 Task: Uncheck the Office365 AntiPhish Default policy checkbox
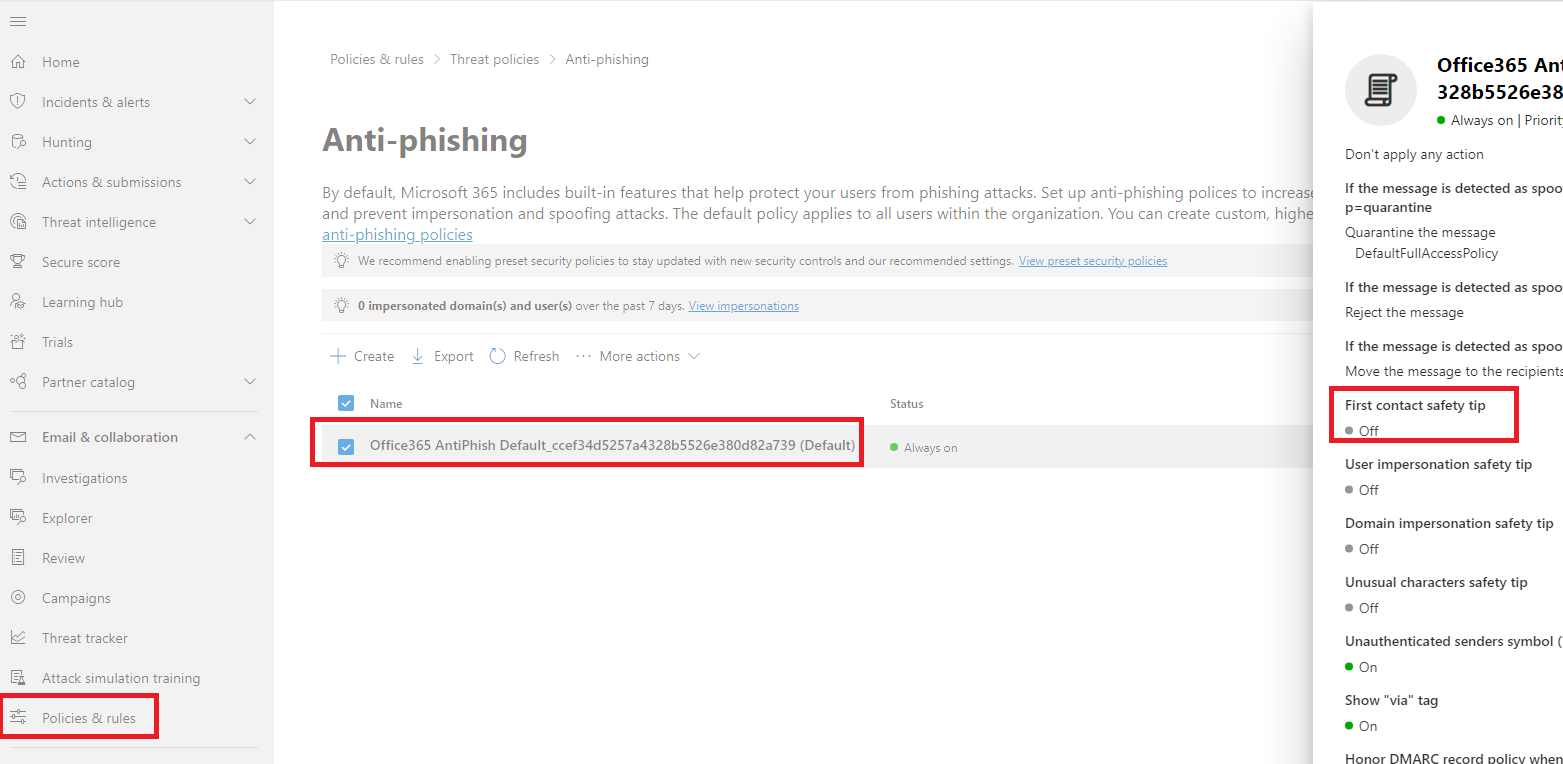point(346,446)
